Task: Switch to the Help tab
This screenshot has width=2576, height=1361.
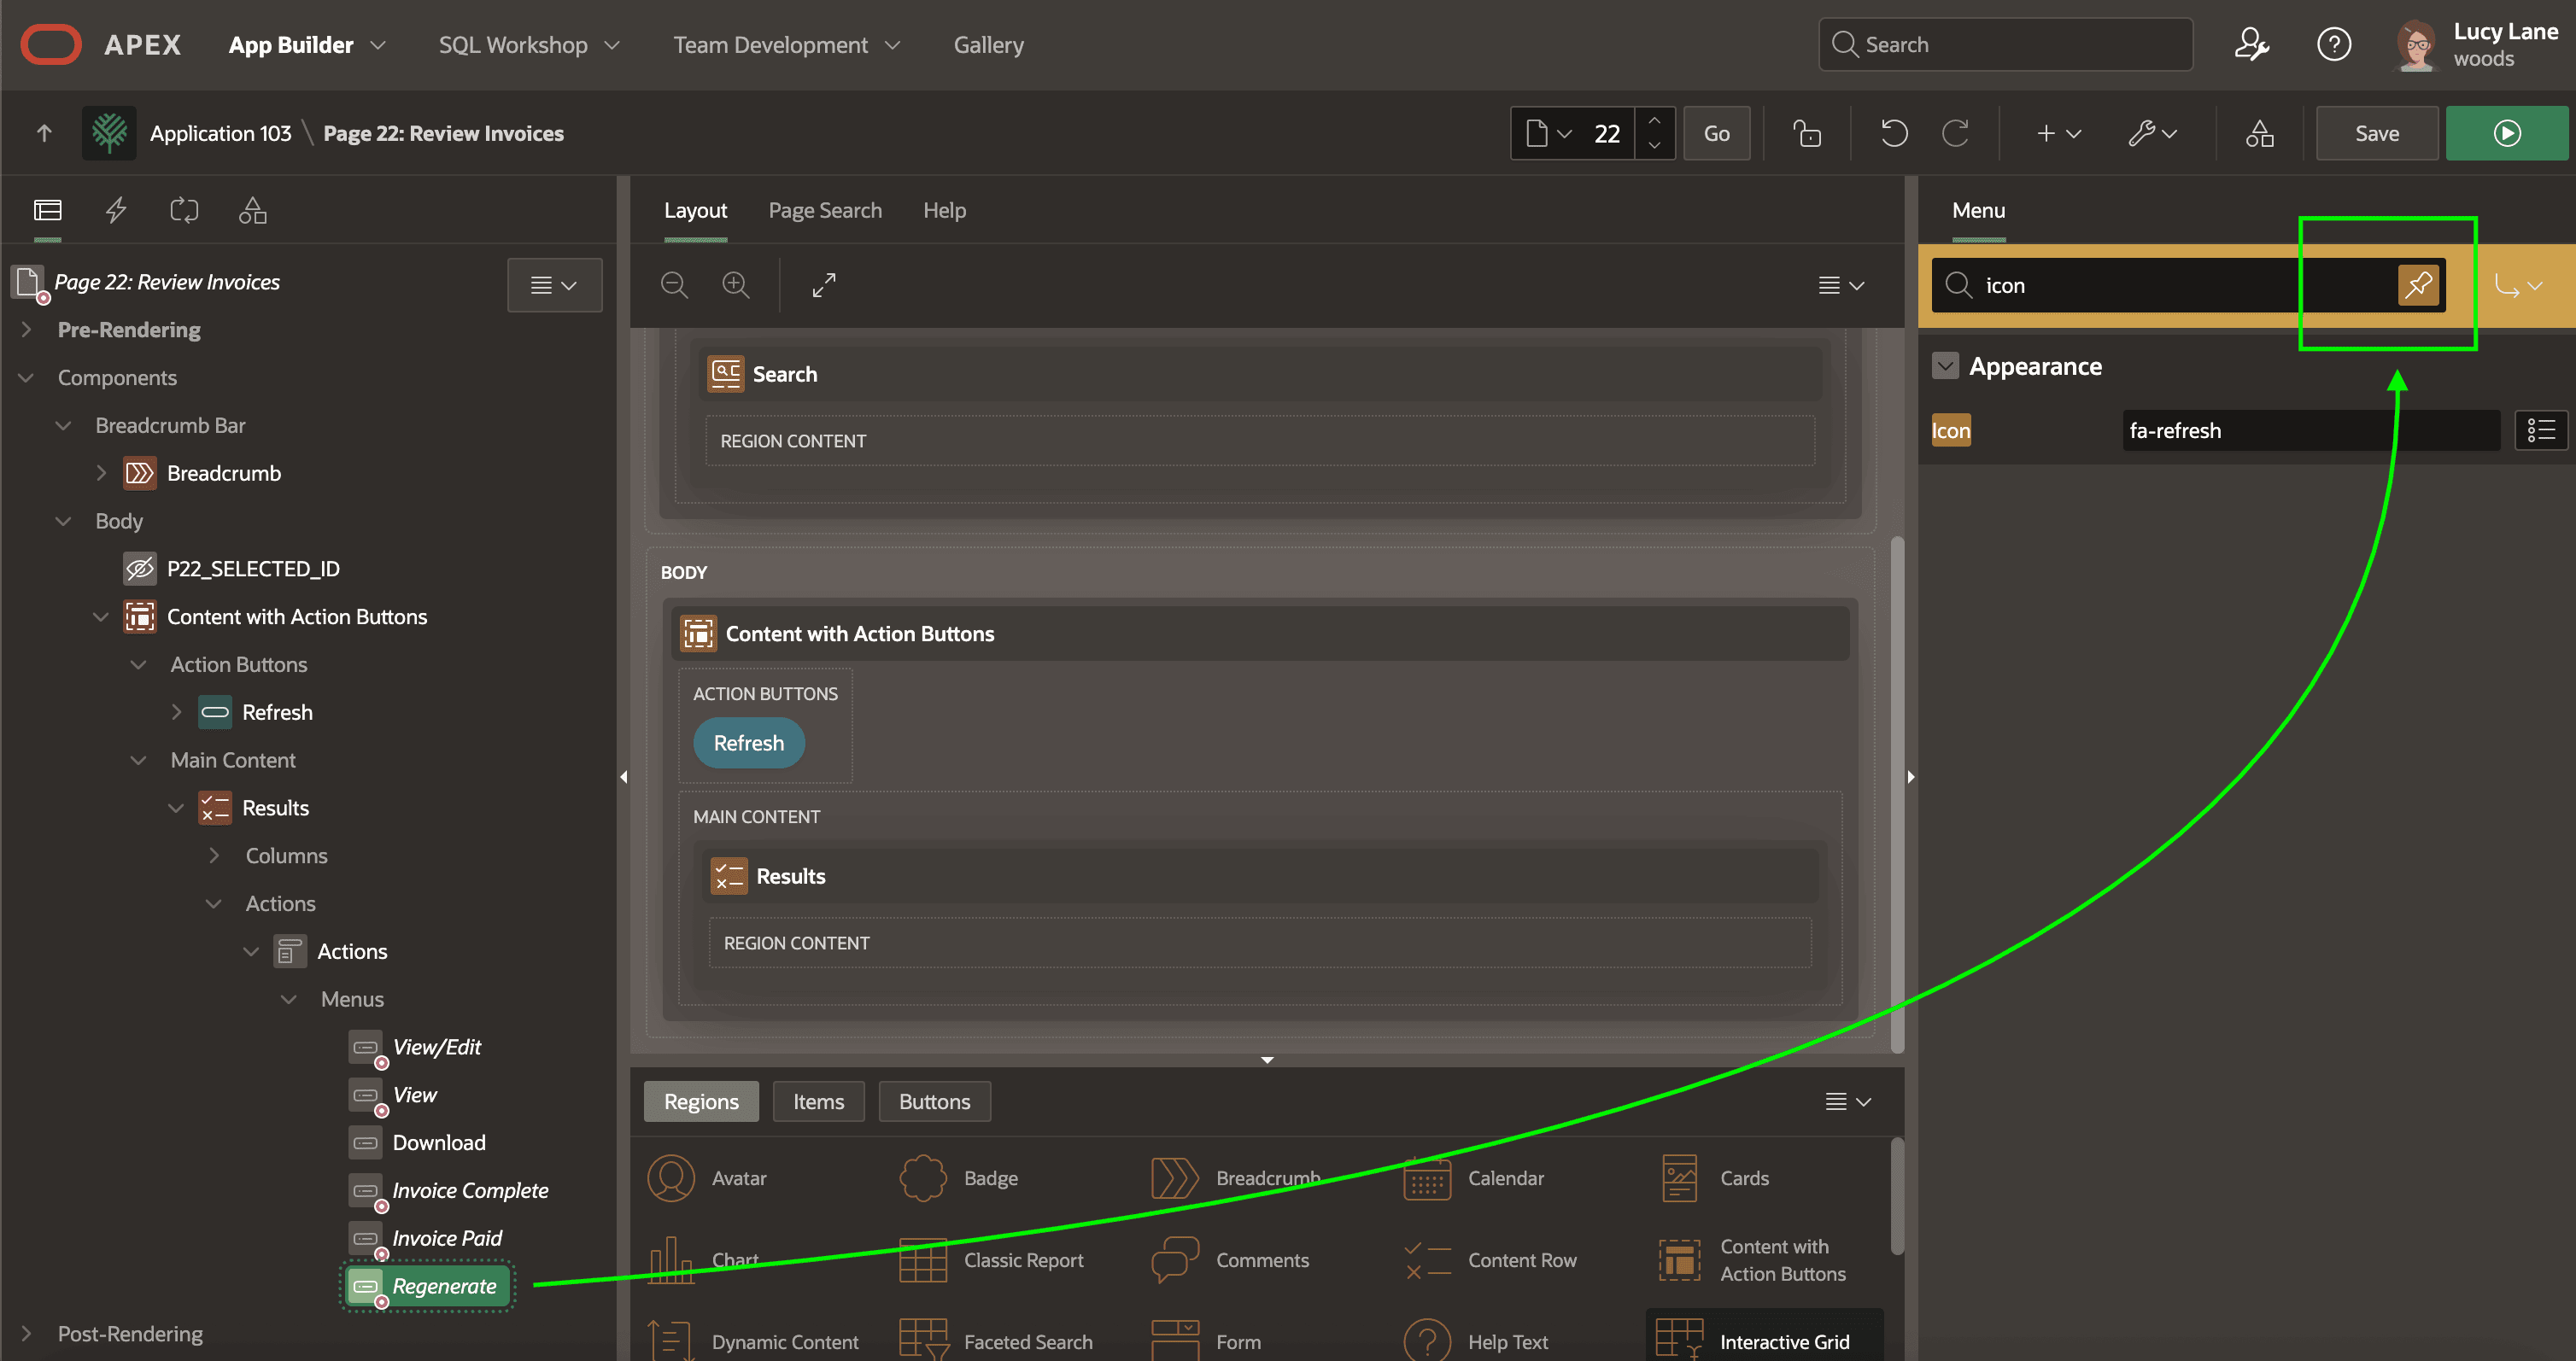Action: tap(944, 210)
